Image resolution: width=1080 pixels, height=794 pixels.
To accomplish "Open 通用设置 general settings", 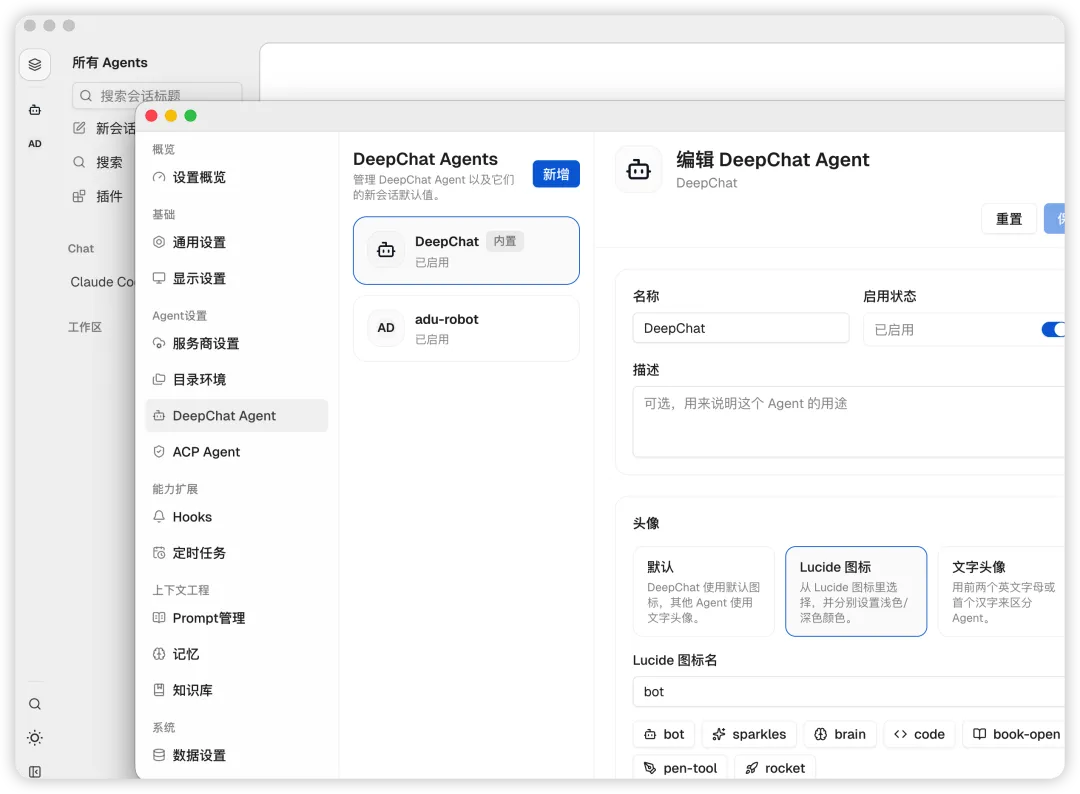I will coord(236,242).
